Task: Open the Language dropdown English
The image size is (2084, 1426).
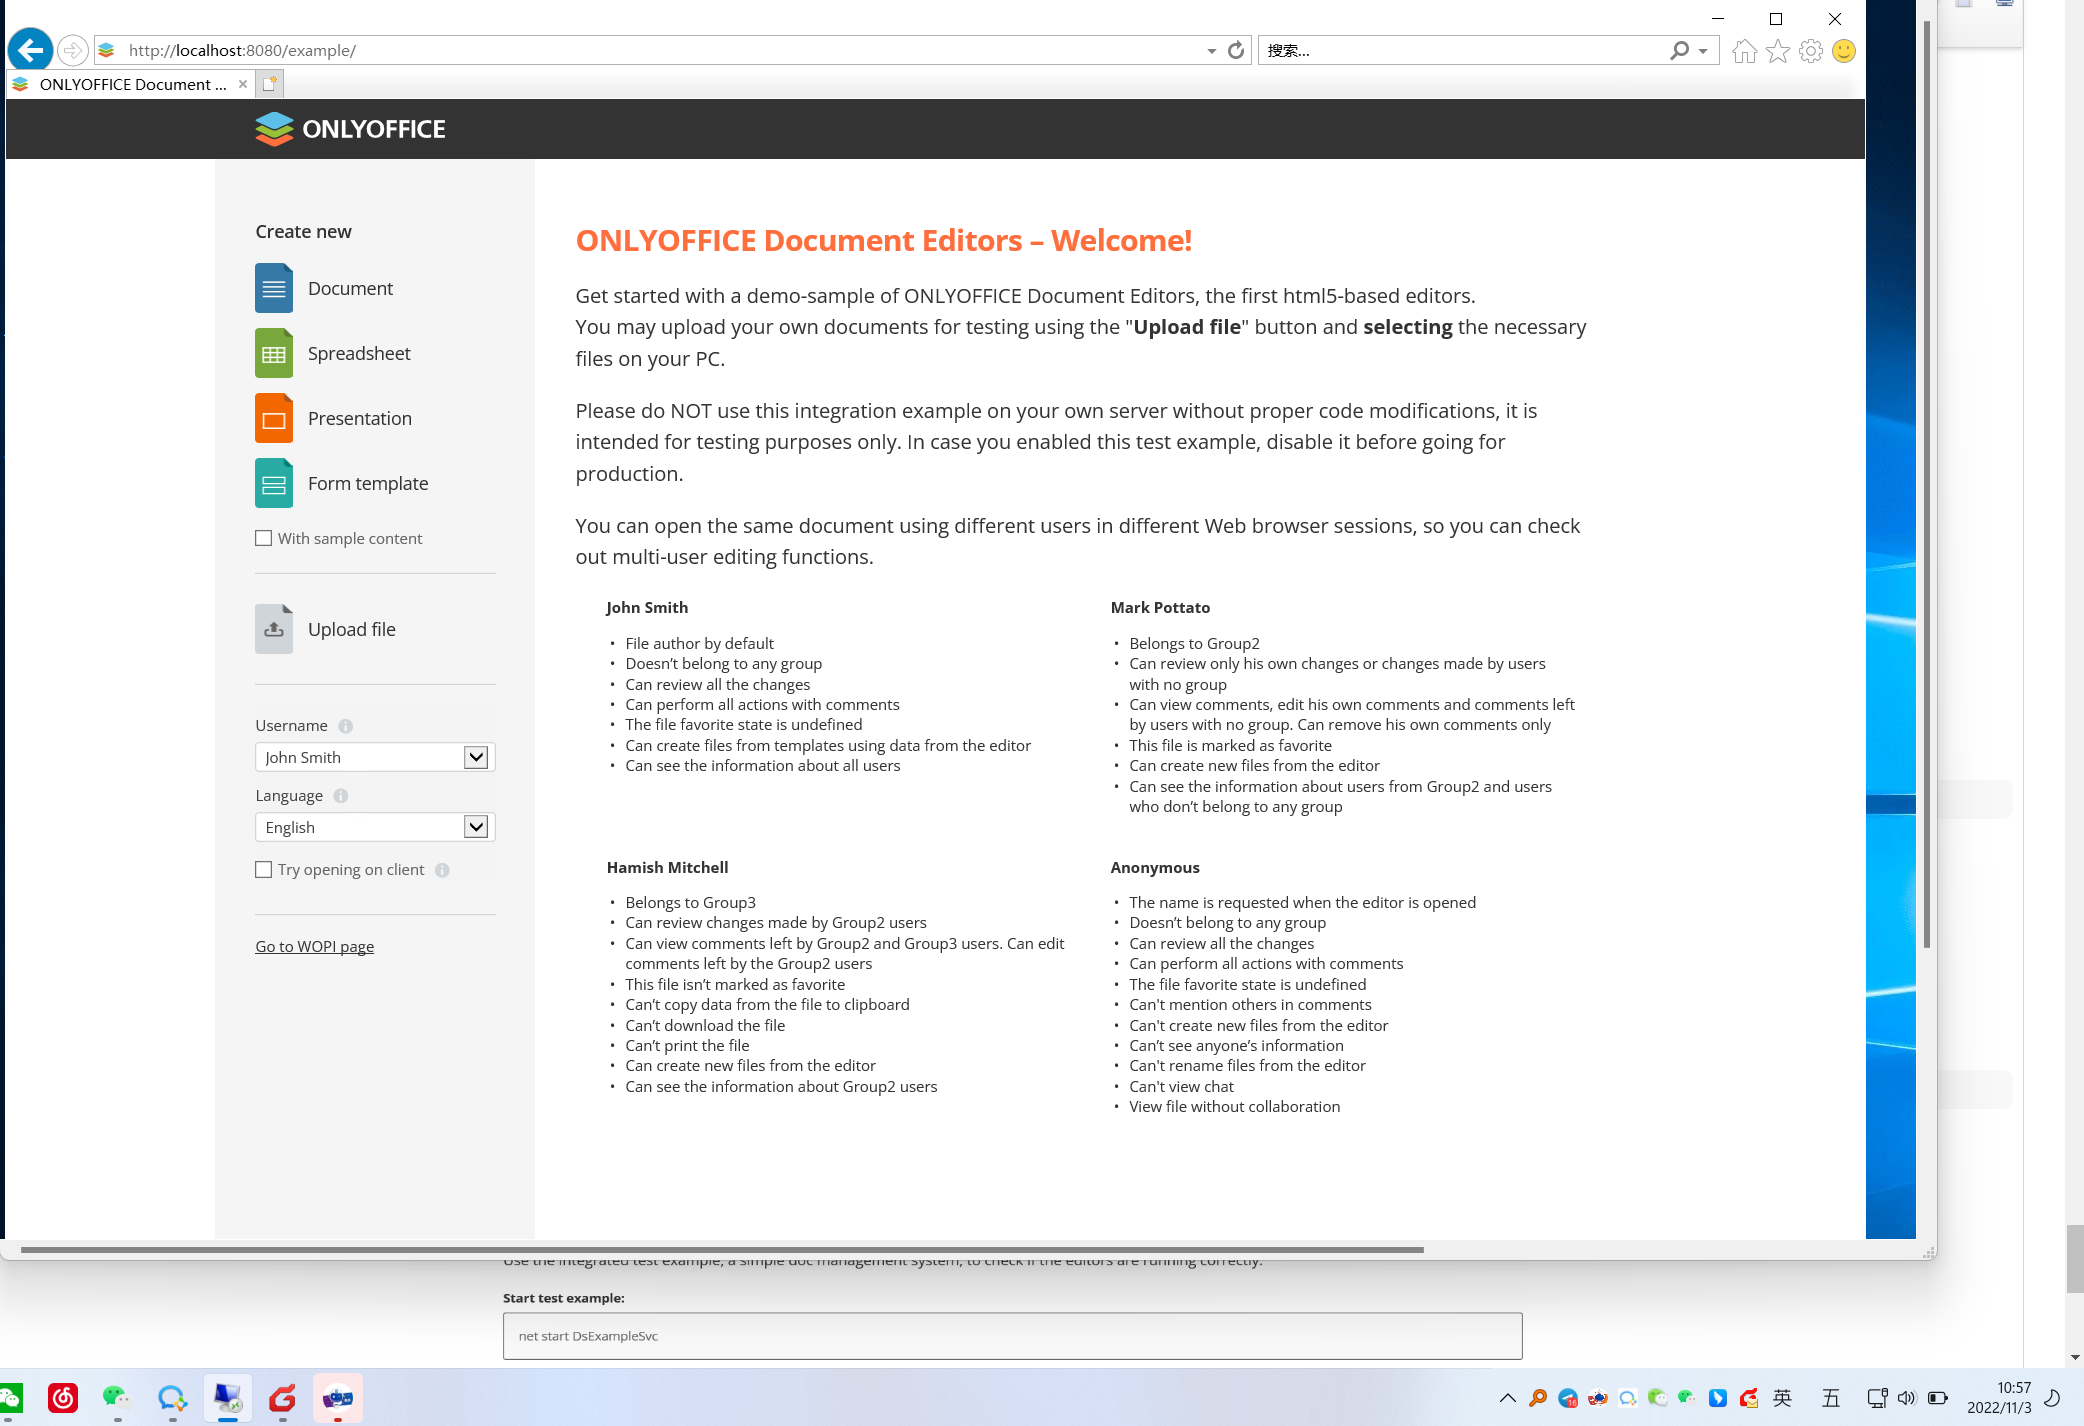Action: [x=375, y=827]
